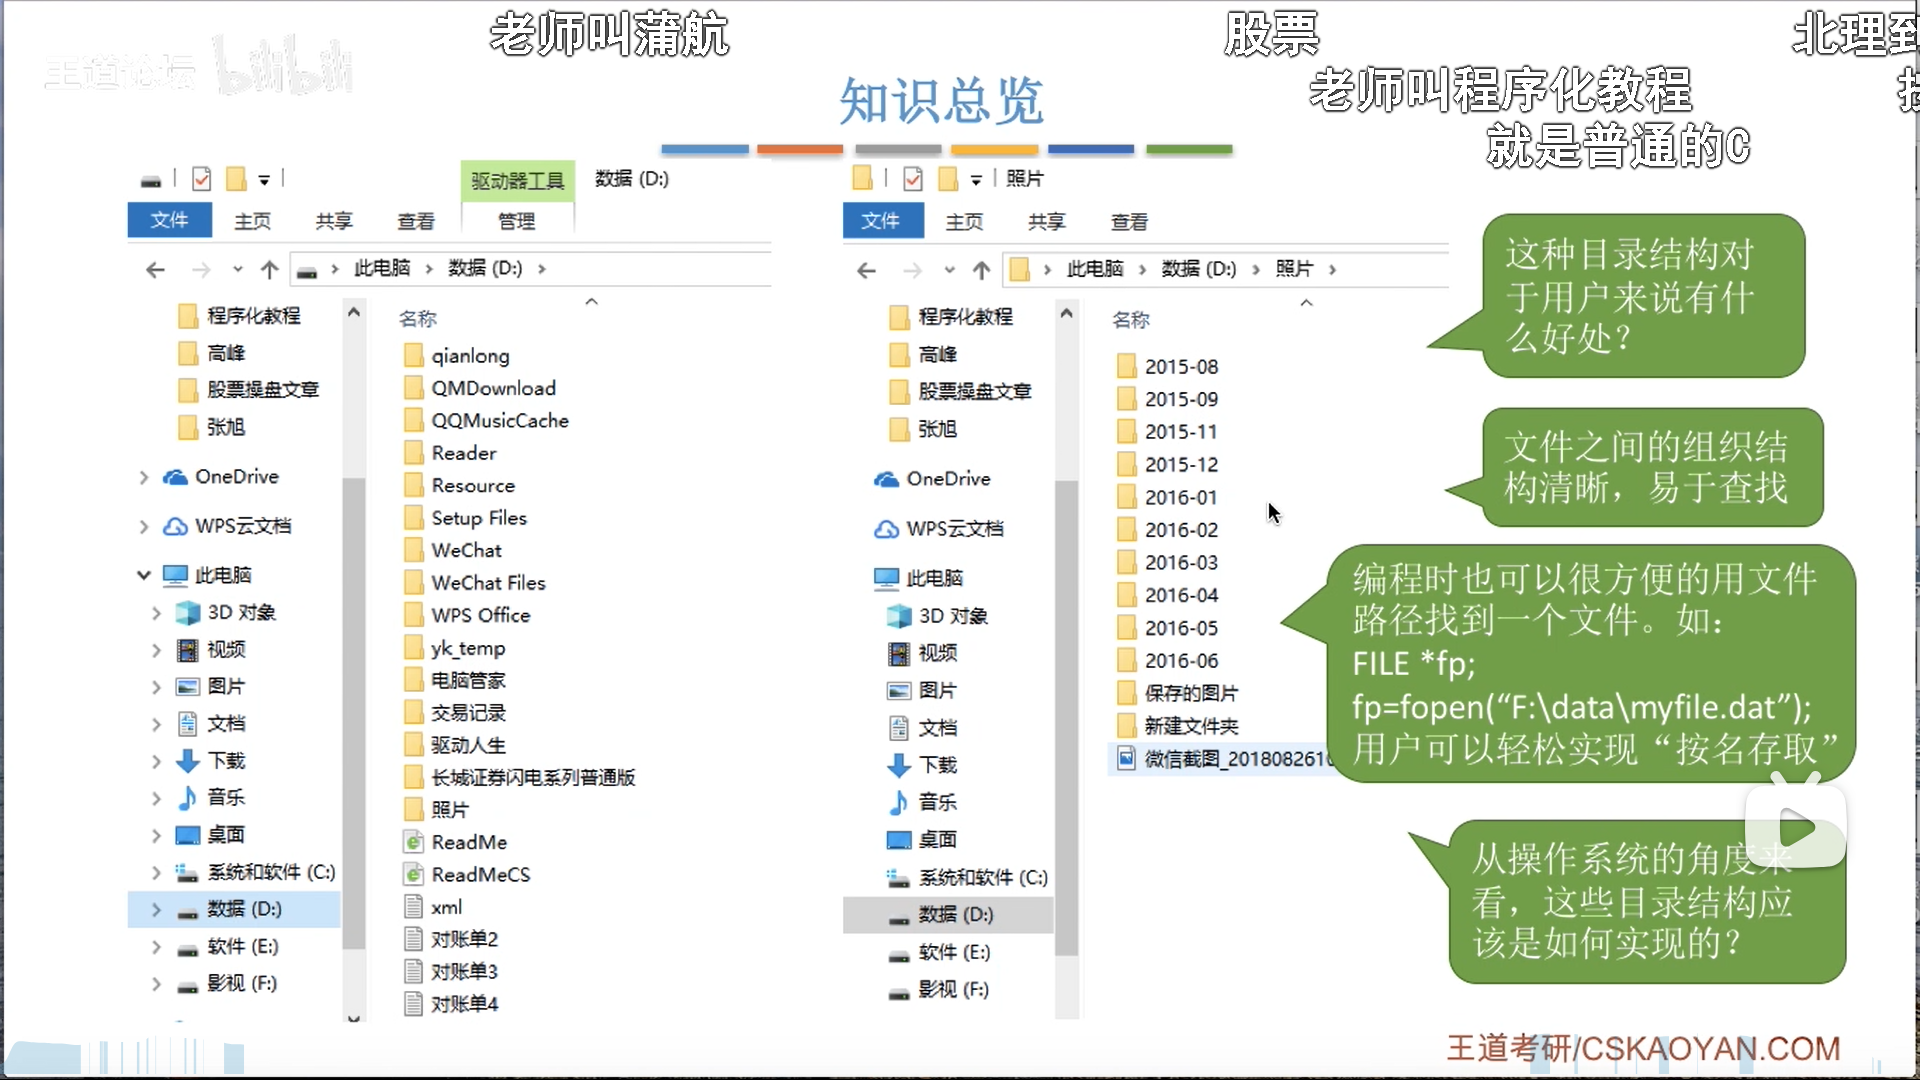Open the 下载 download arrow in left tree

click(187, 761)
